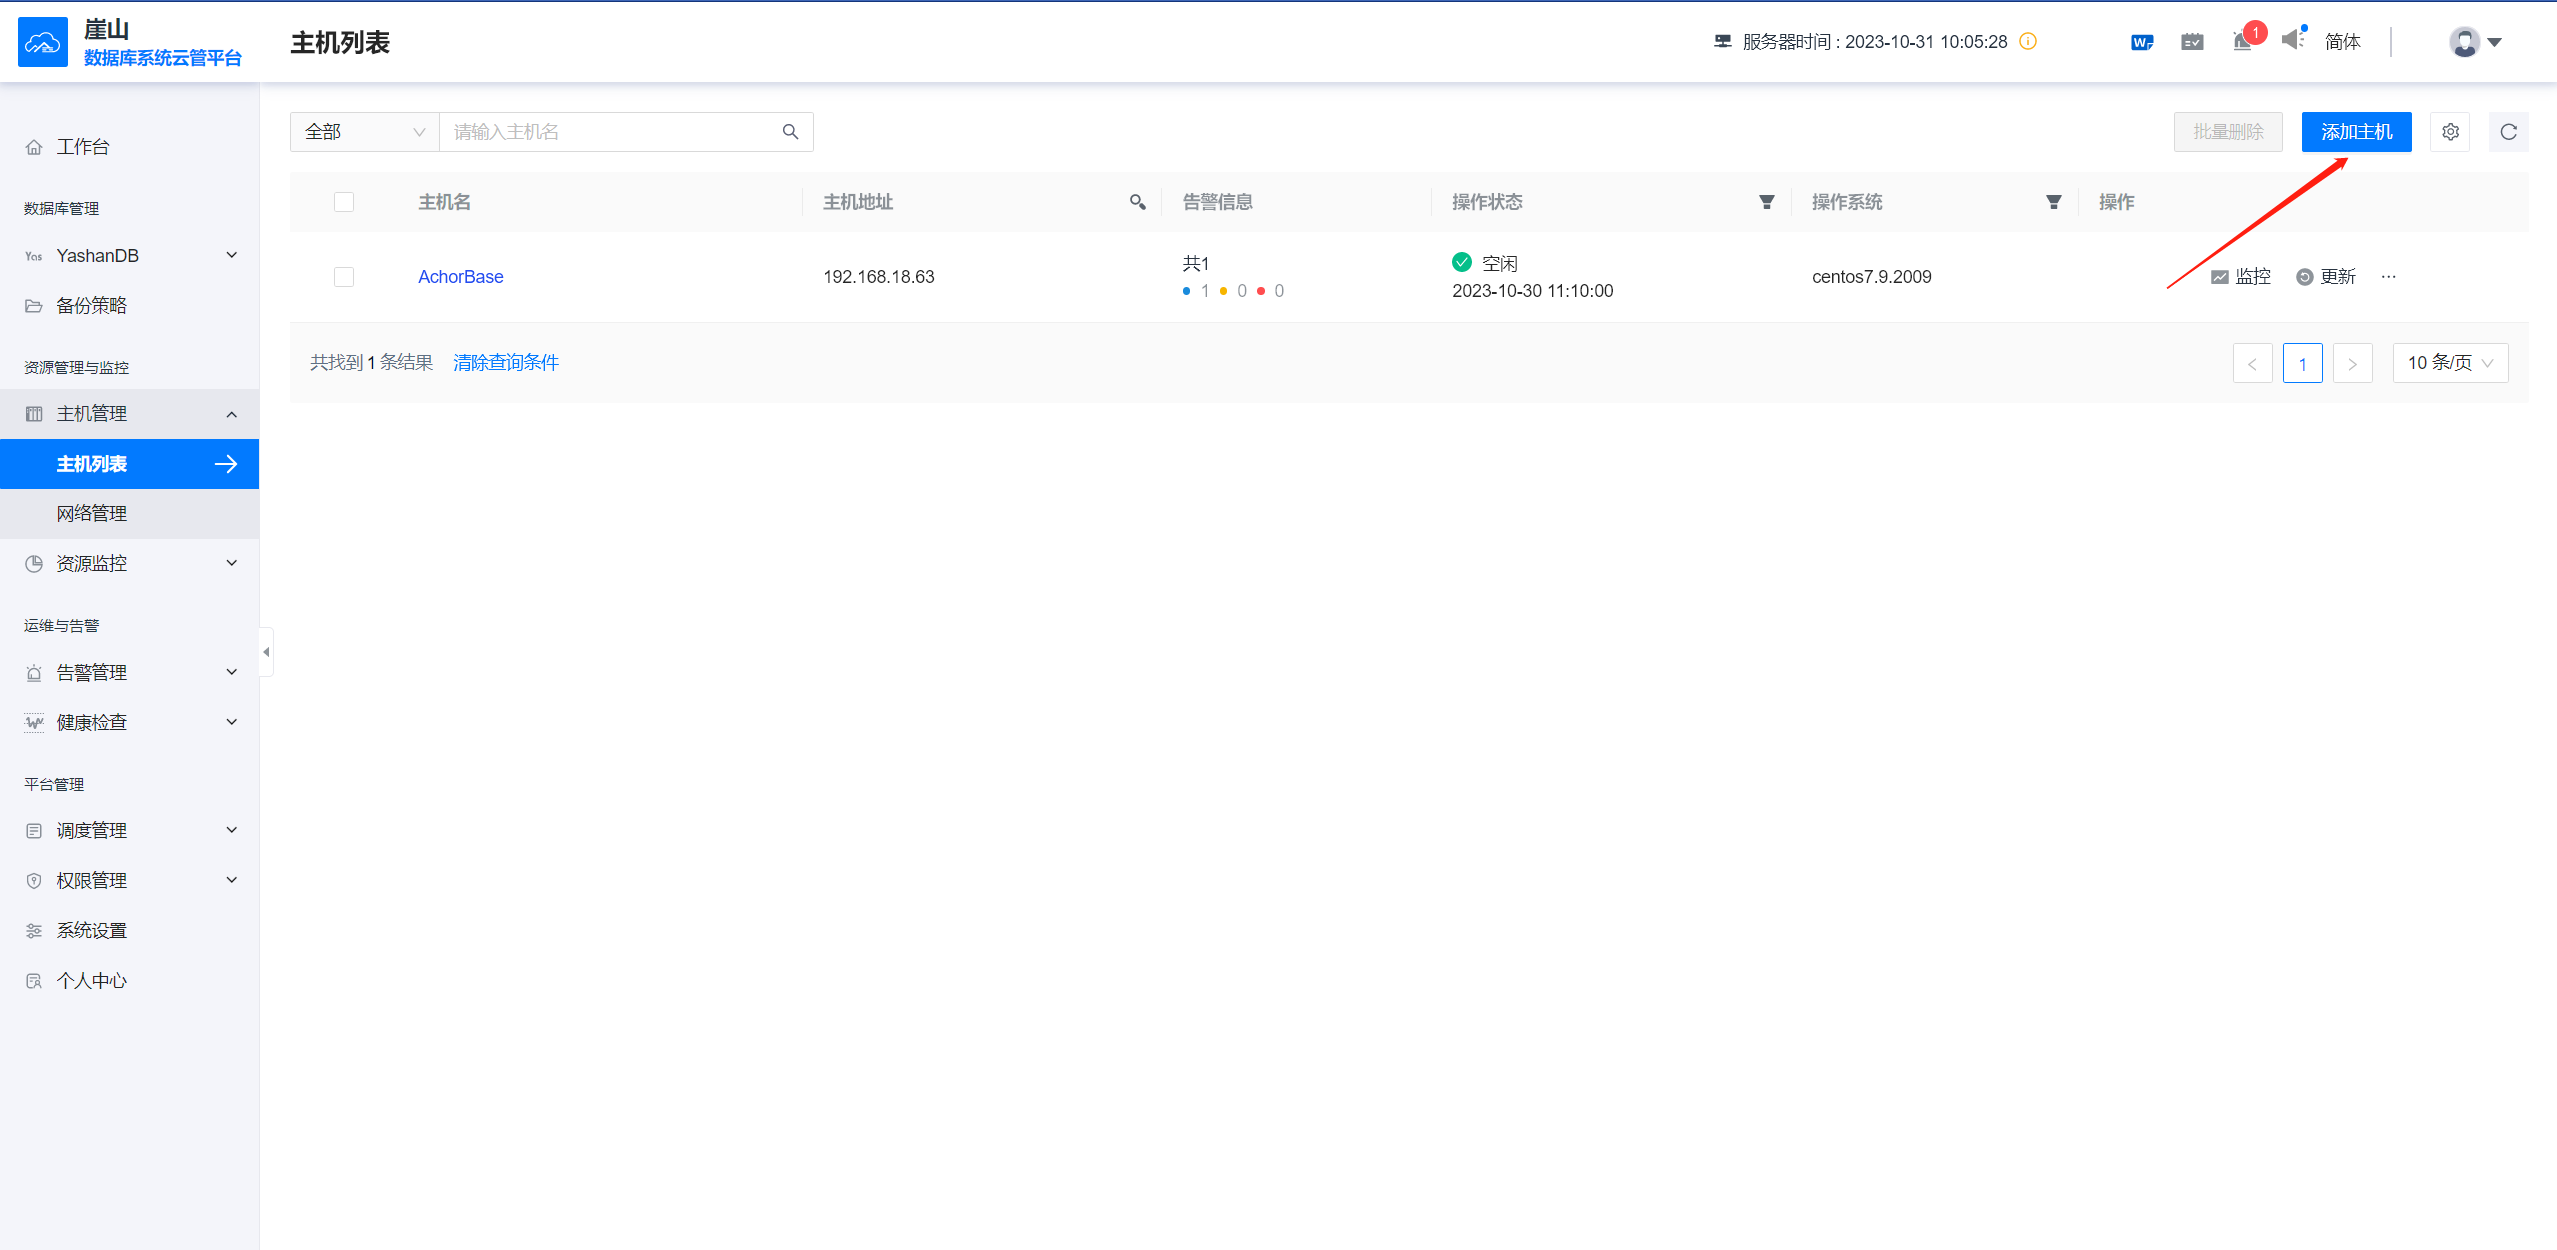Open the 全部 filter dropdown
2557x1250 pixels.
[364, 132]
